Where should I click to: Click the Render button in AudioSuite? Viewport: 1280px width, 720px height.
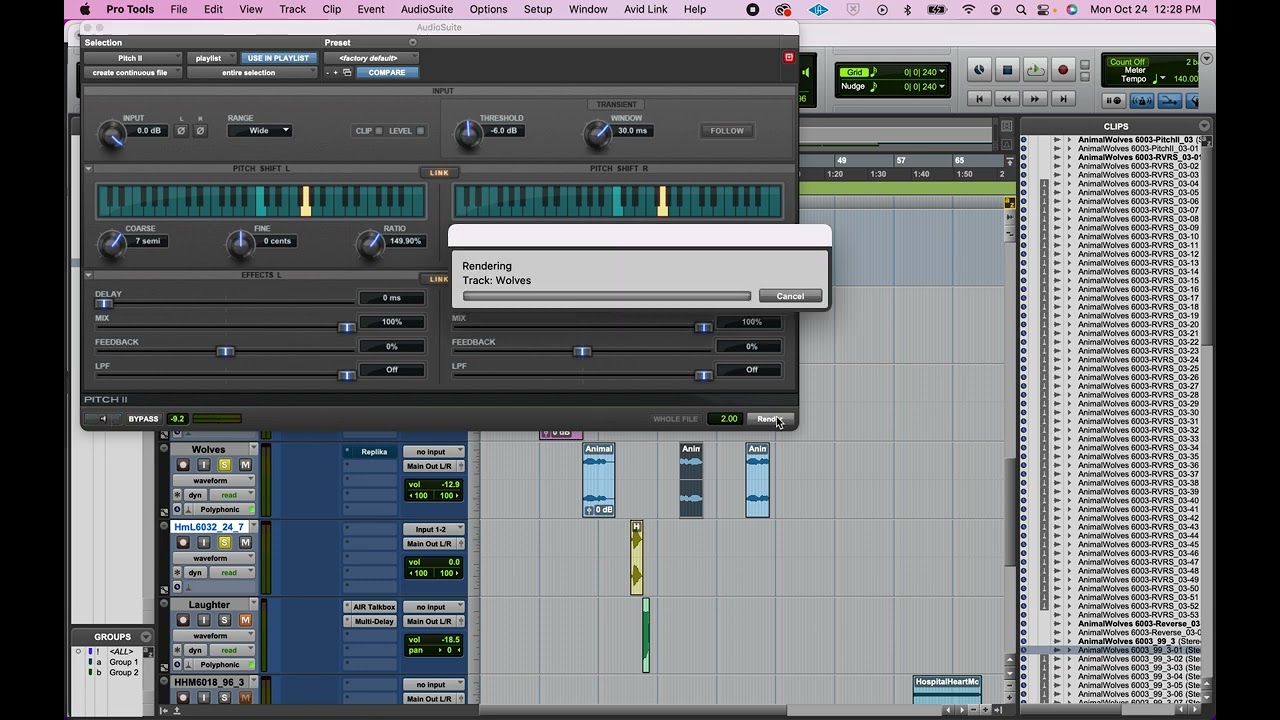770,419
